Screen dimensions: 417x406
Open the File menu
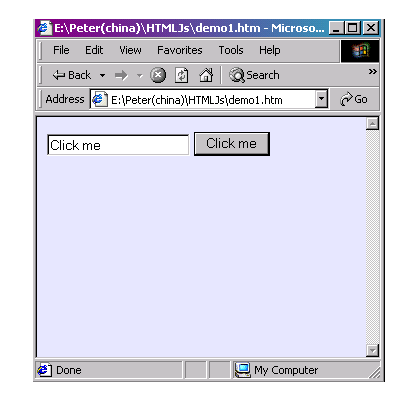pyautogui.click(x=61, y=50)
